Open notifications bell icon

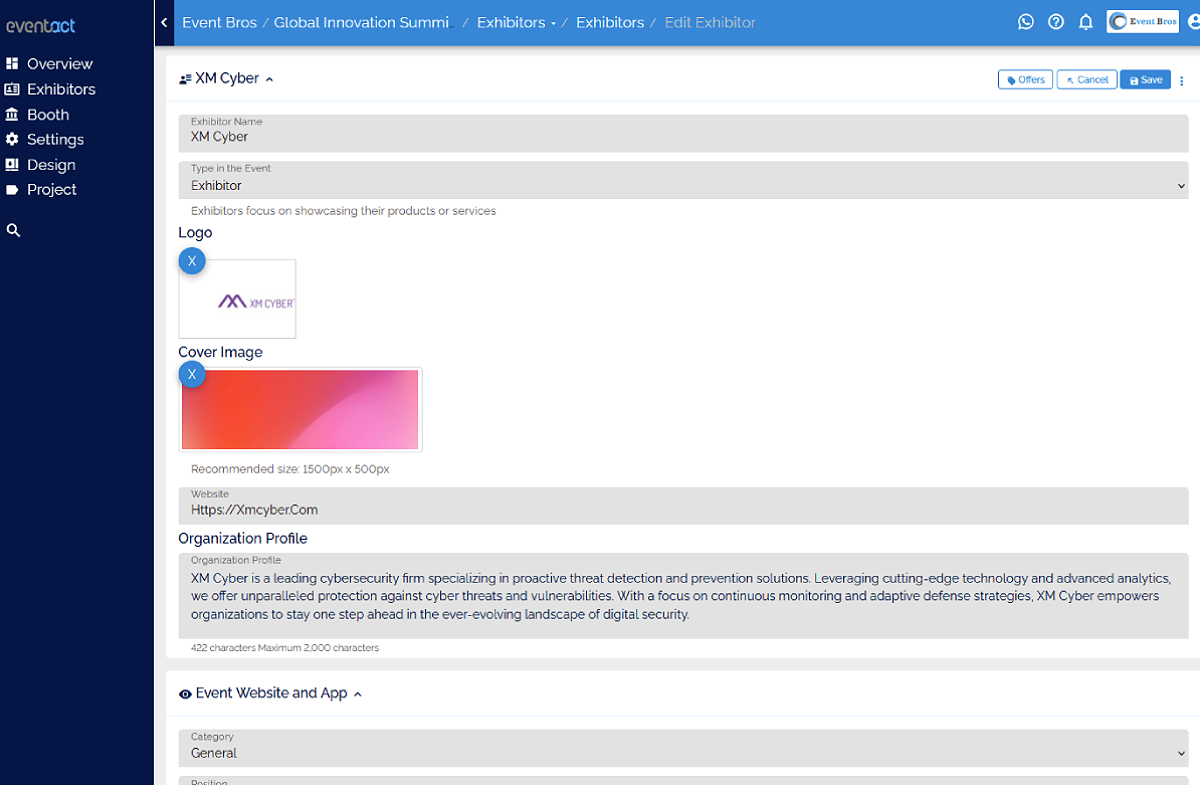point(1086,22)
